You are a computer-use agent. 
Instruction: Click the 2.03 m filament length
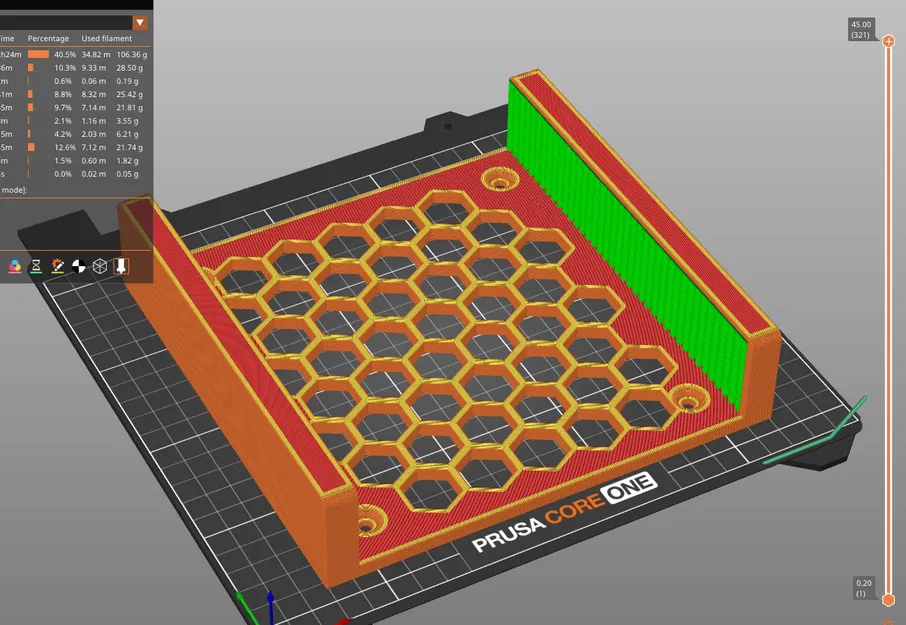coord(94,134)
